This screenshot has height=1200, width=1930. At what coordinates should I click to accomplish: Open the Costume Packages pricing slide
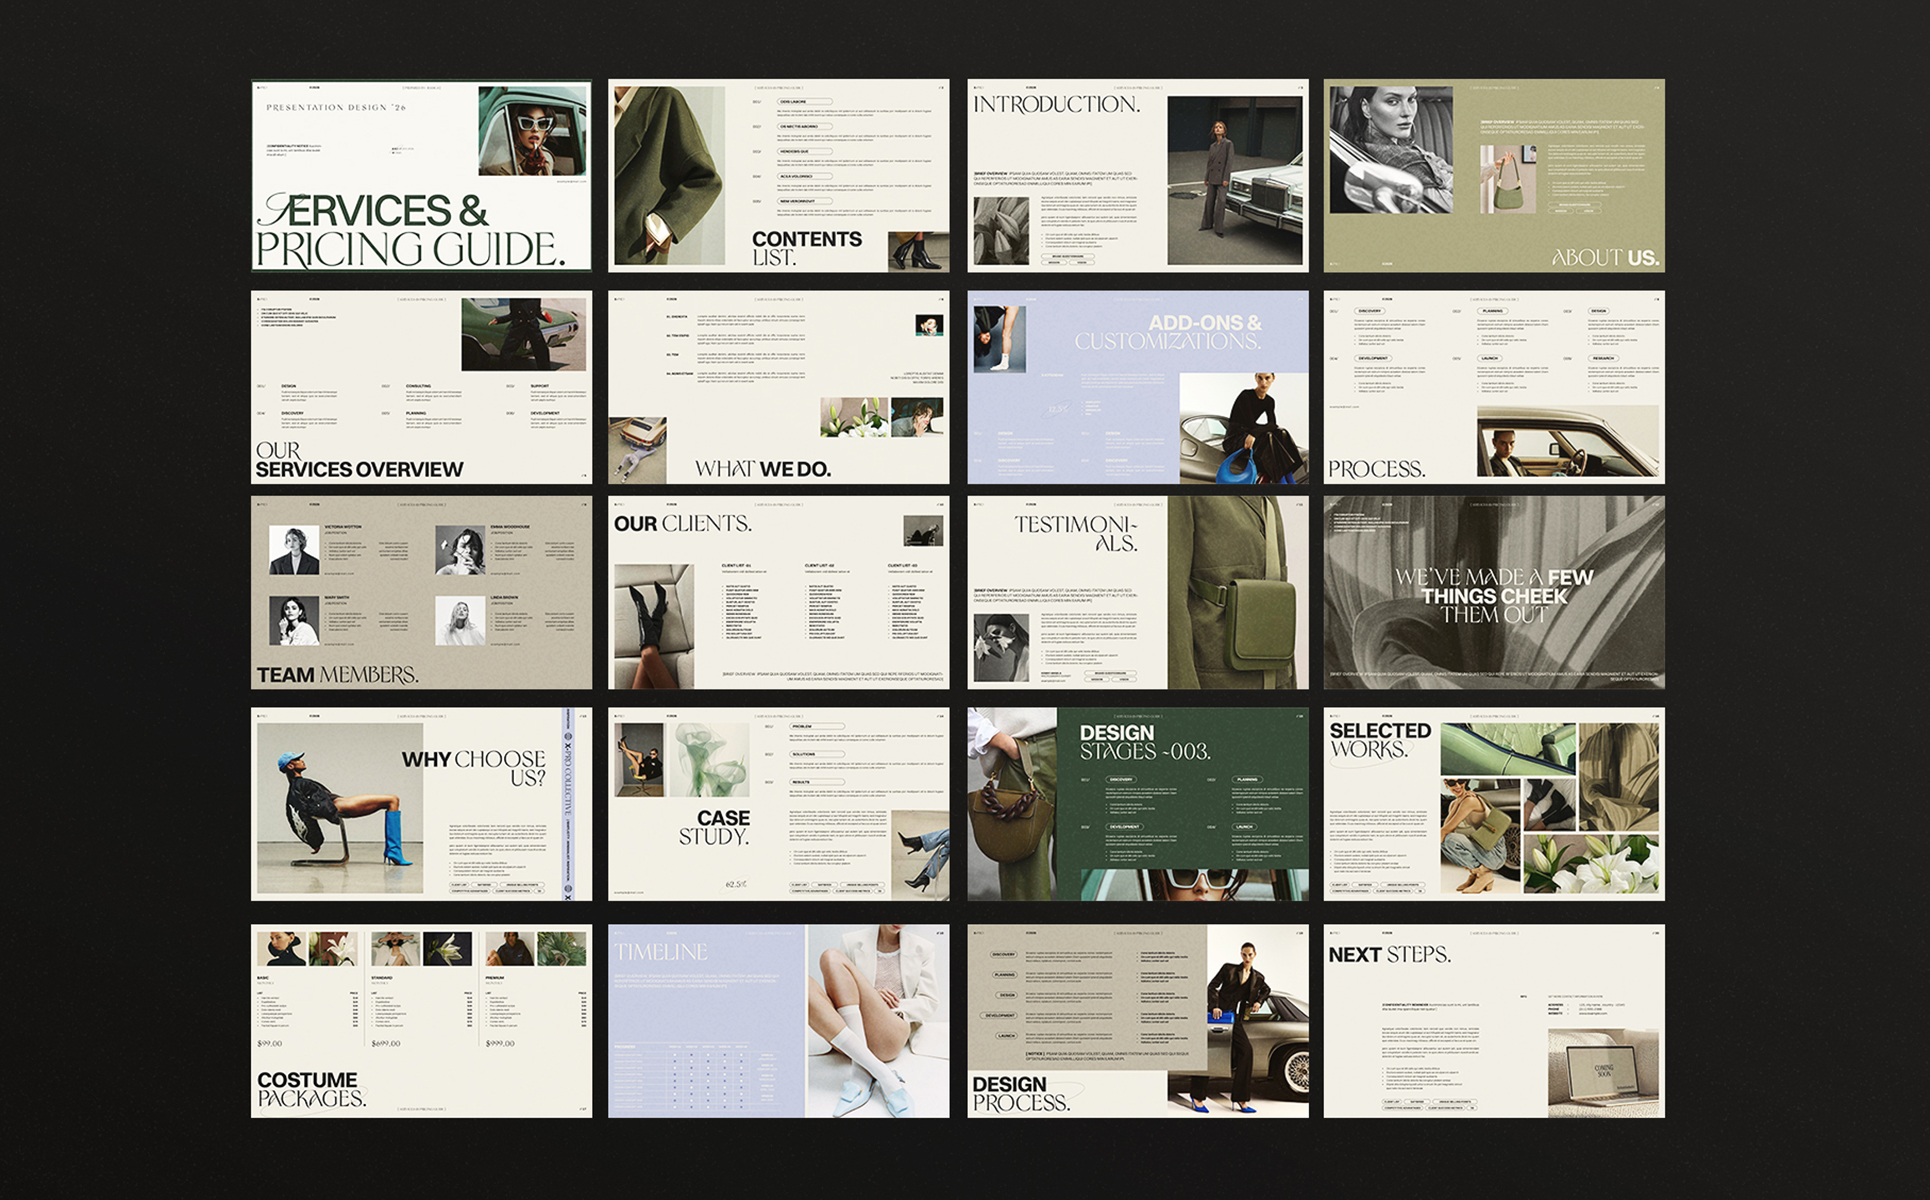[421, 1021]
